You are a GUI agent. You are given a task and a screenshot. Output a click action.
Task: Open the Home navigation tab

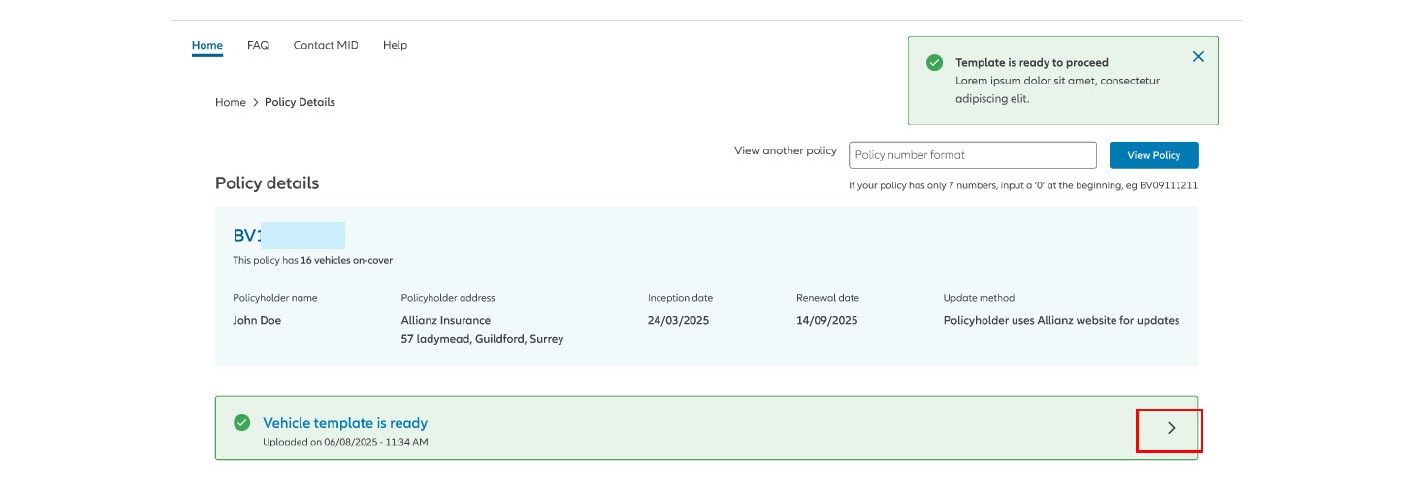[x=207, y=45]
